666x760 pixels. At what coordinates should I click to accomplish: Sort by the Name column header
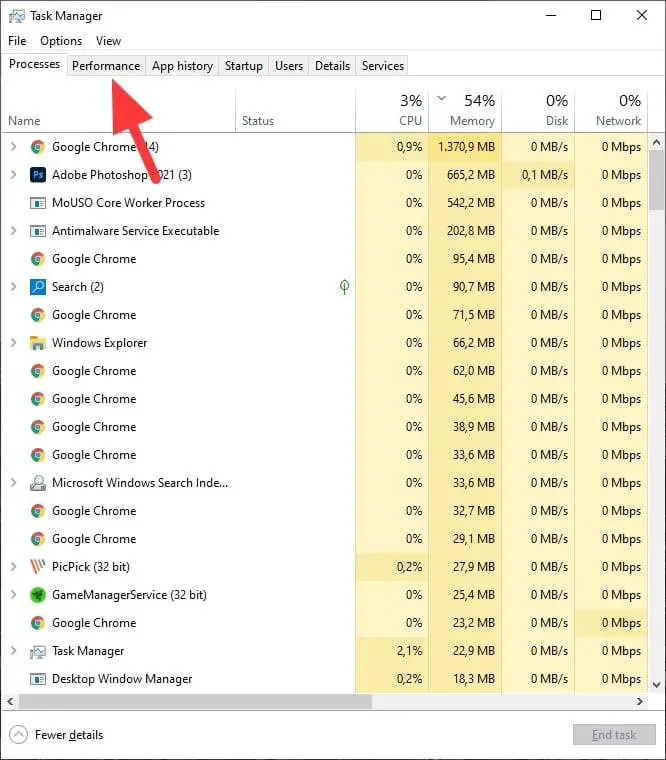click(119, 111)
